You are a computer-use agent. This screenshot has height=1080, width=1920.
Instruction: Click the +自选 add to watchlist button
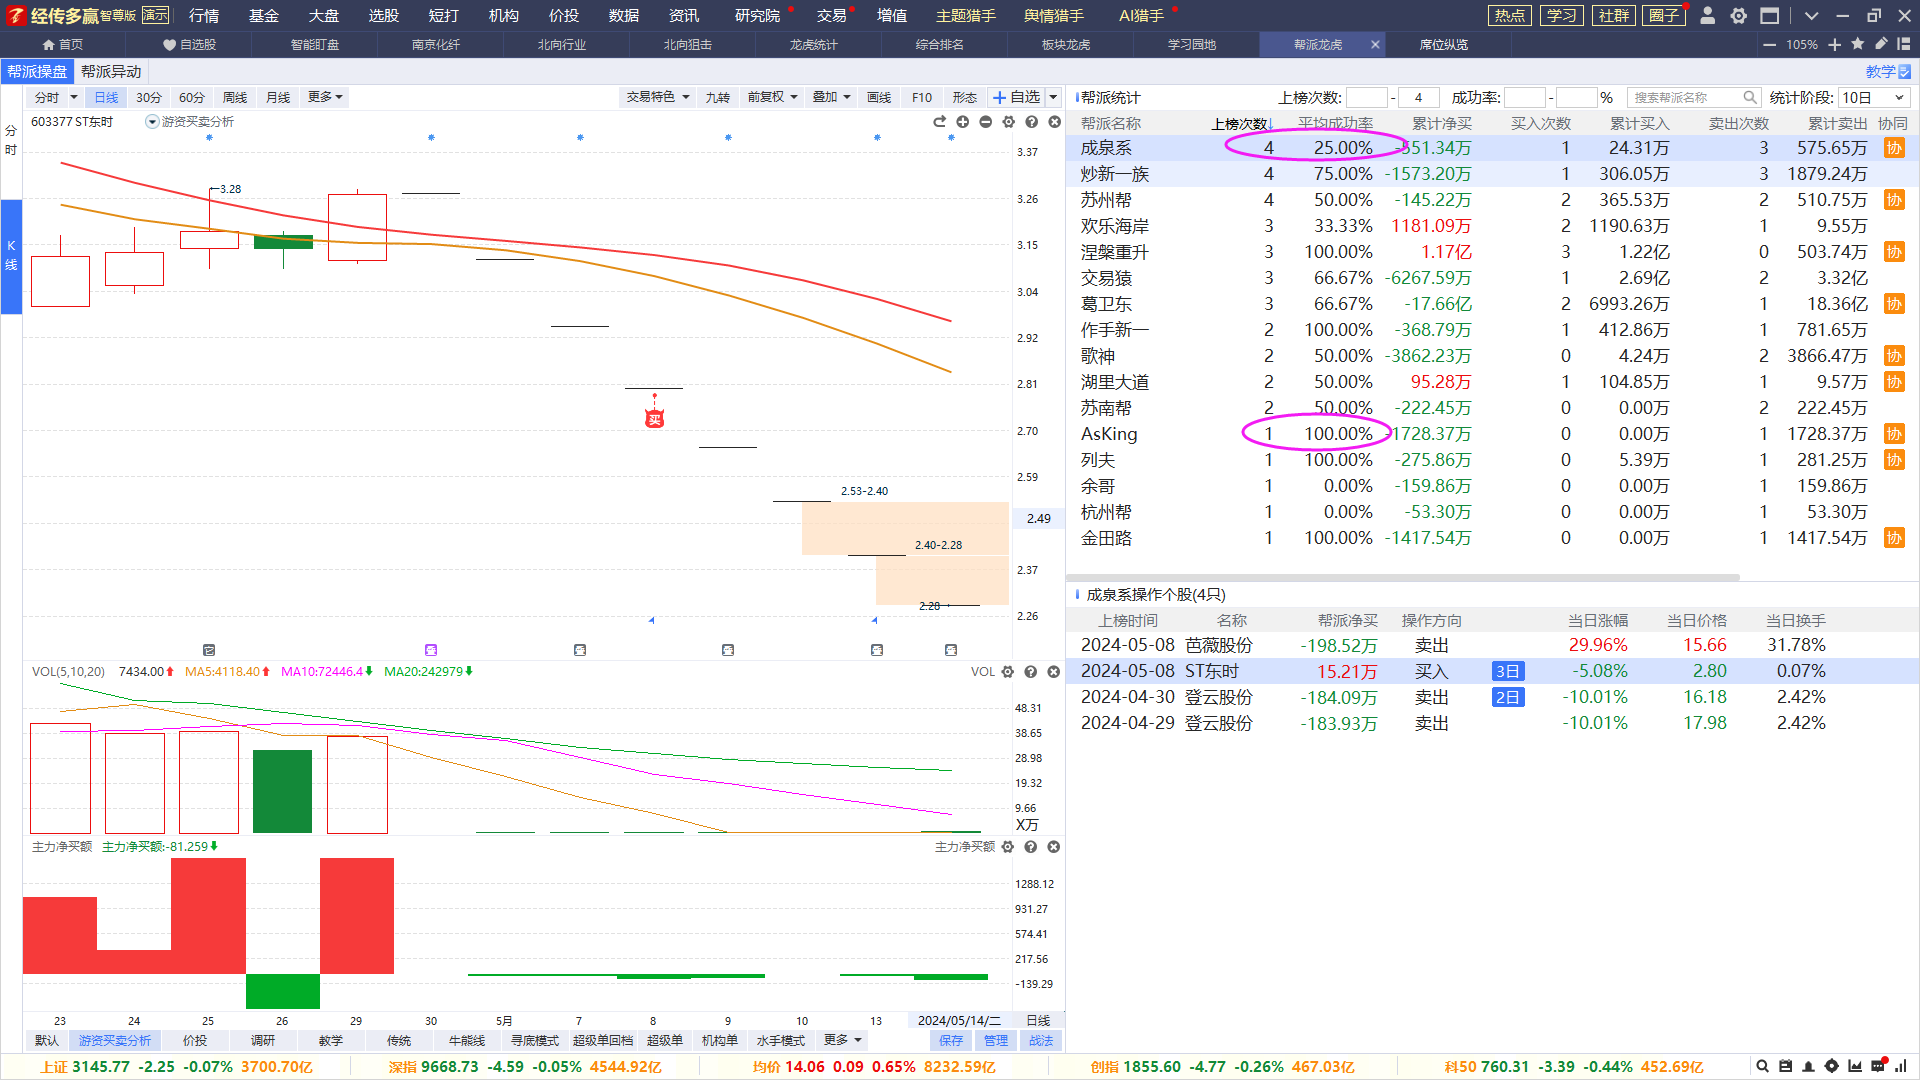[x=1017, y=97]
